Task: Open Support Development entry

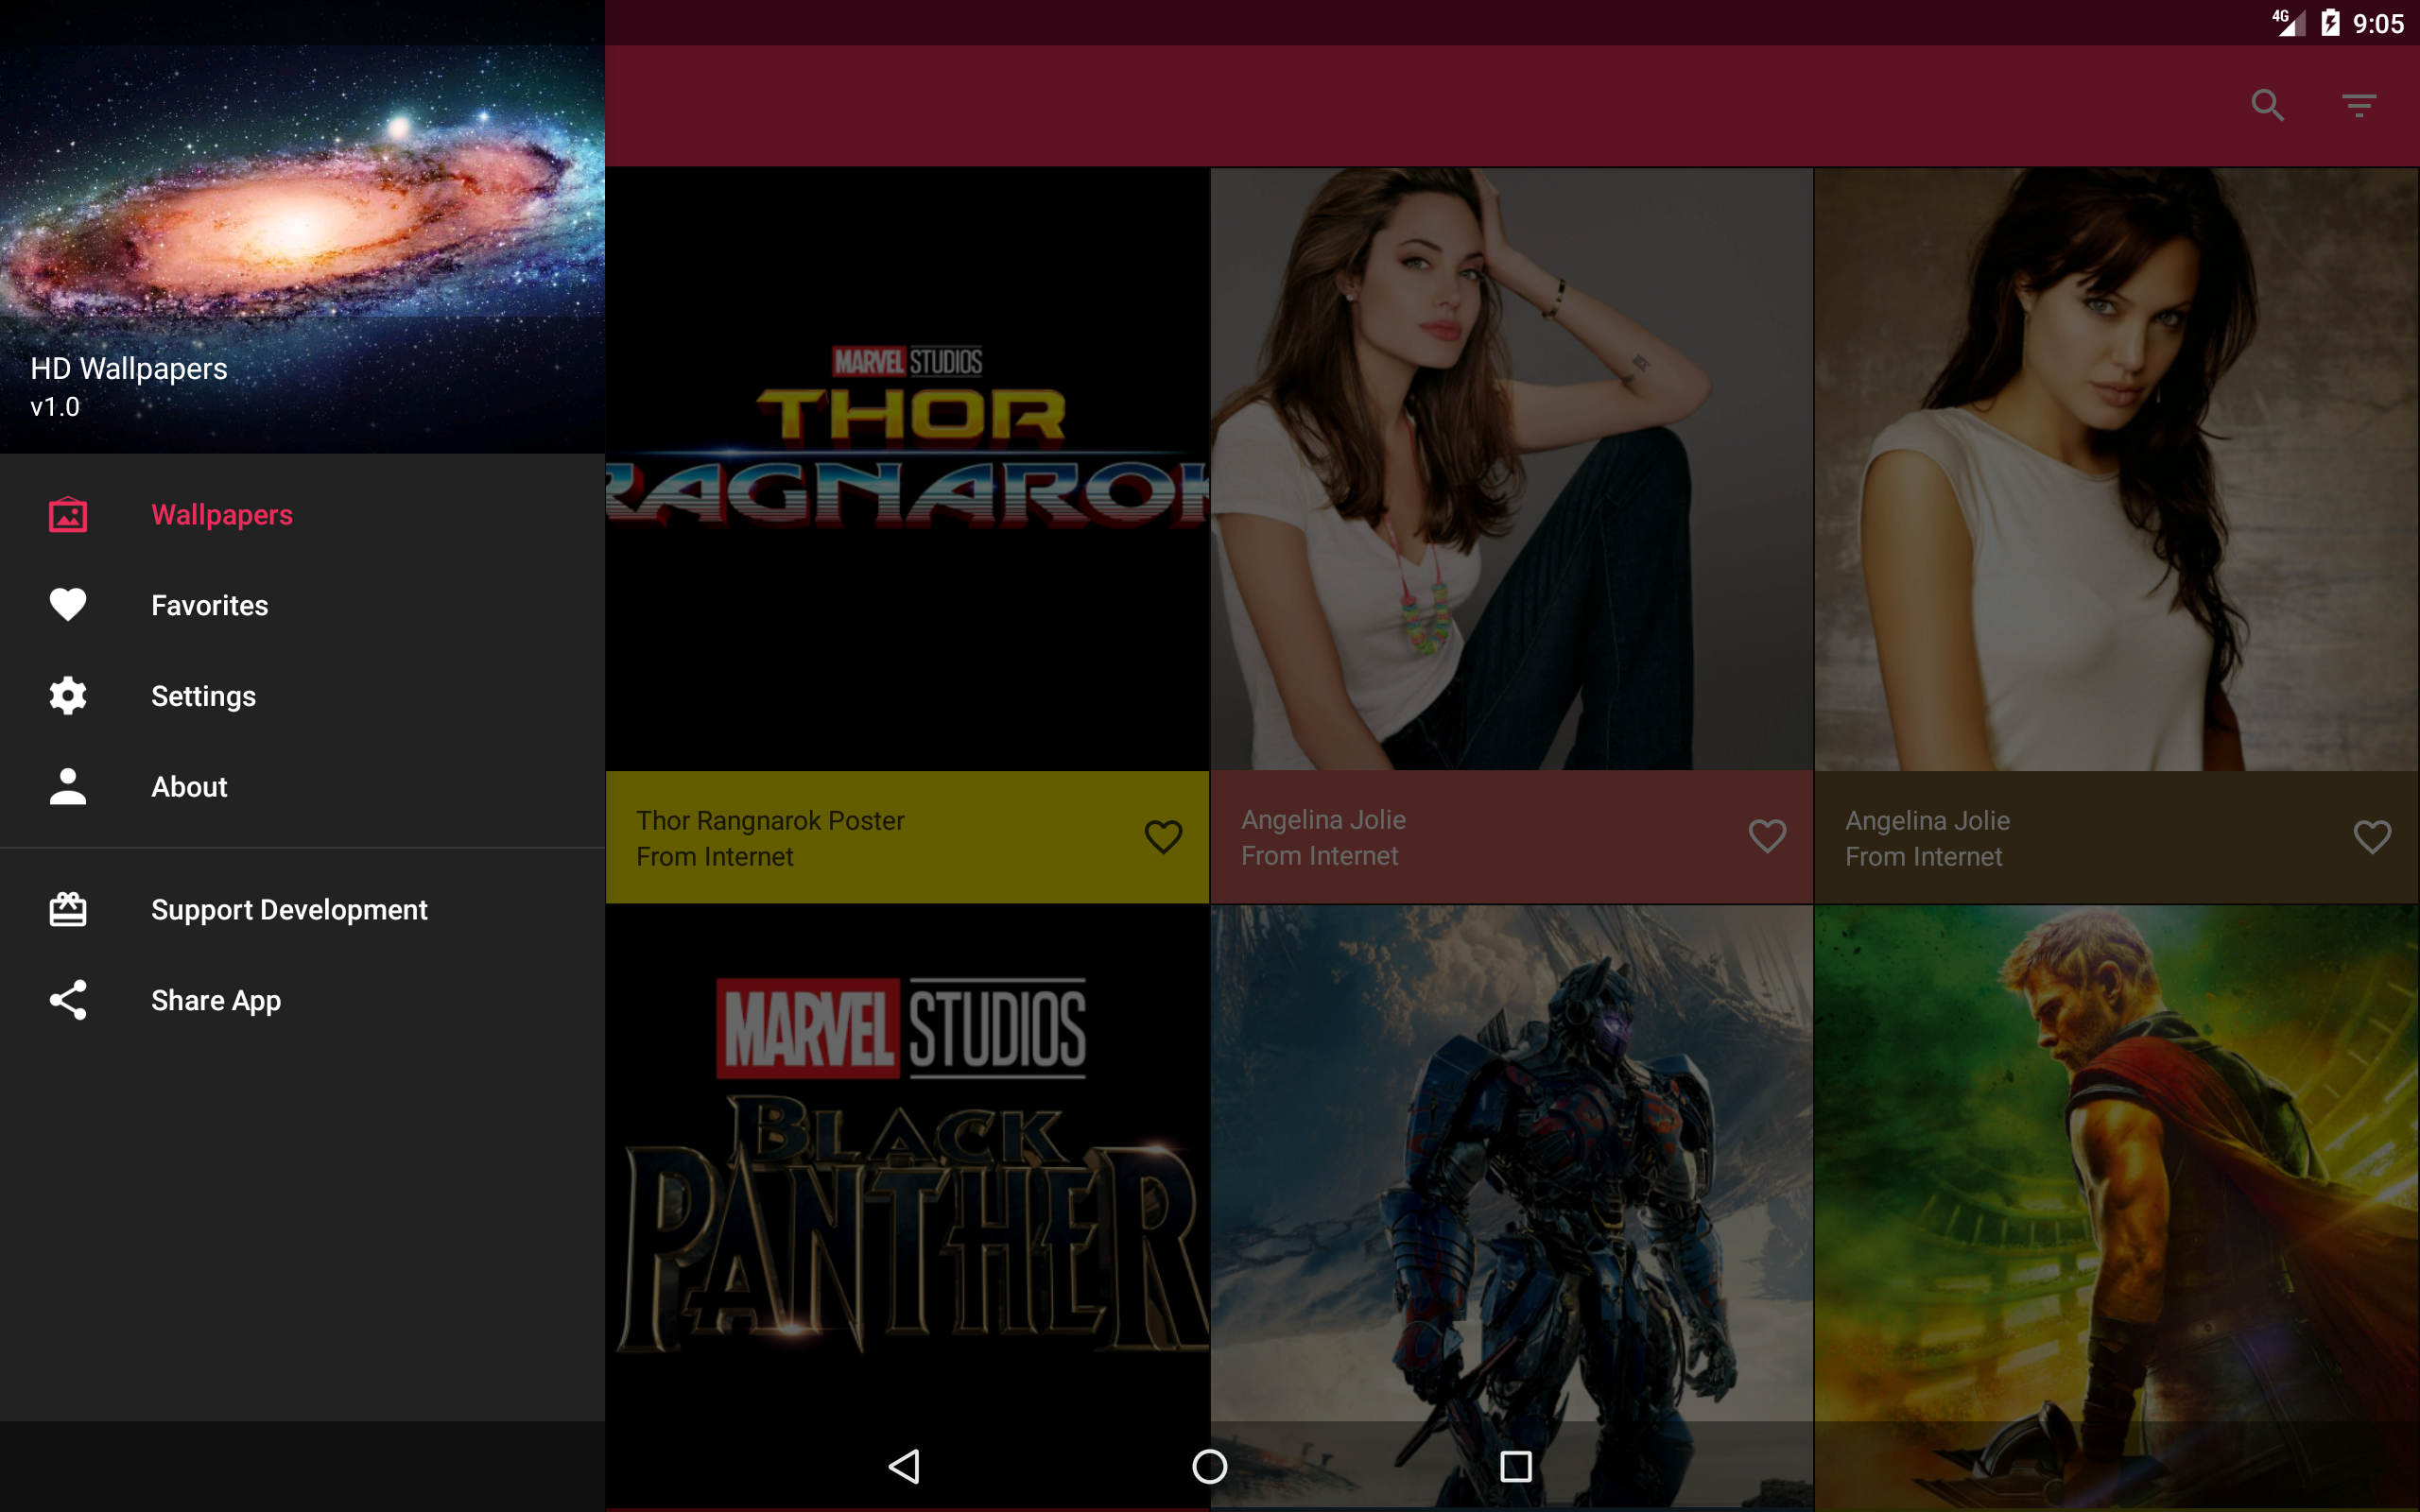Action: click(x=302, y=909)
